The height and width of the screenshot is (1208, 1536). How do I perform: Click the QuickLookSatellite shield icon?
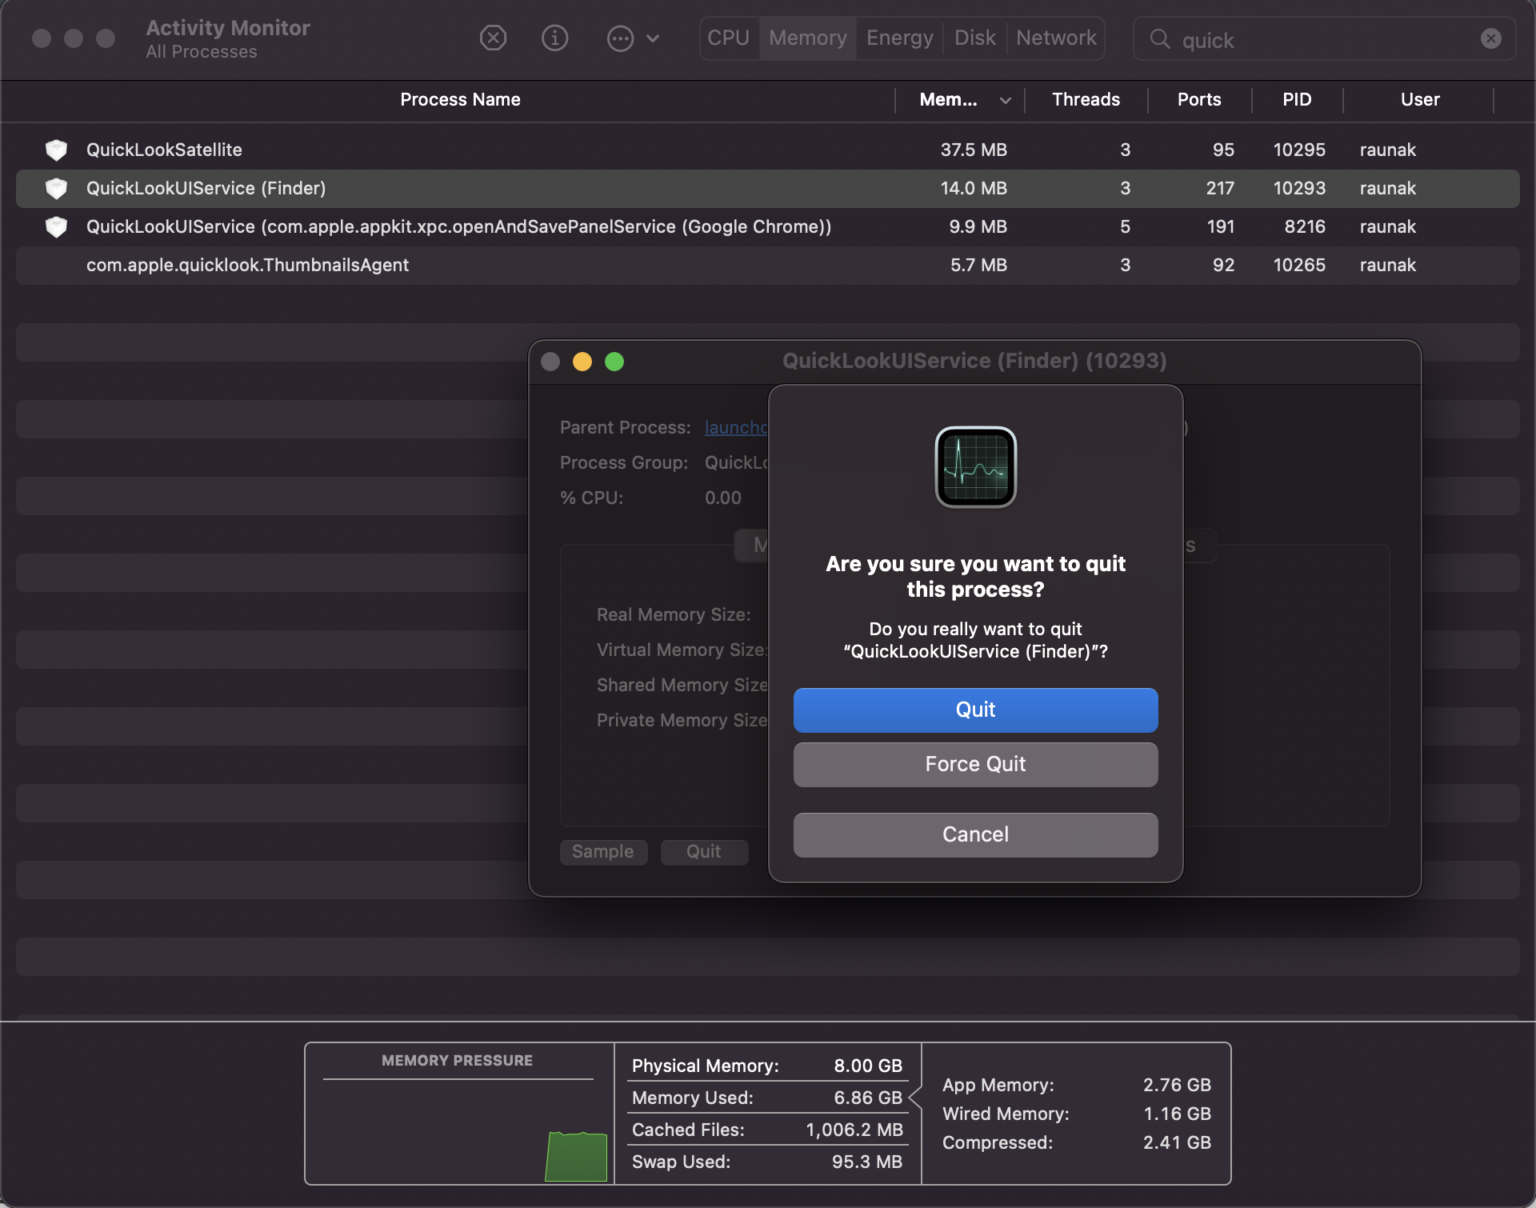[57, 150]
